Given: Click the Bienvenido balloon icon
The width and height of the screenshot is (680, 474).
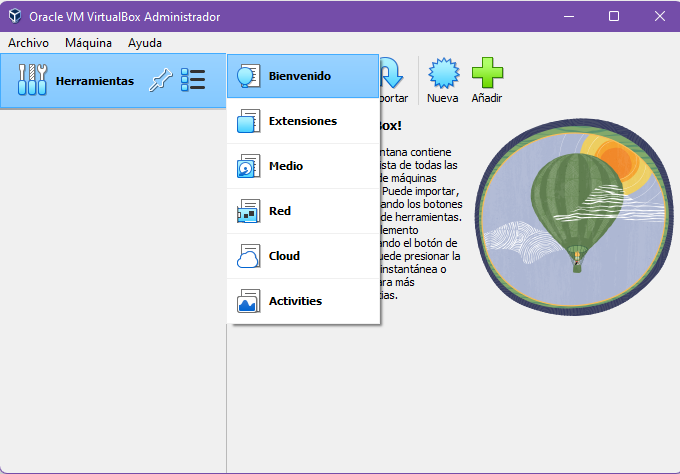Looking at the screenshot, I should click(248, 76).
